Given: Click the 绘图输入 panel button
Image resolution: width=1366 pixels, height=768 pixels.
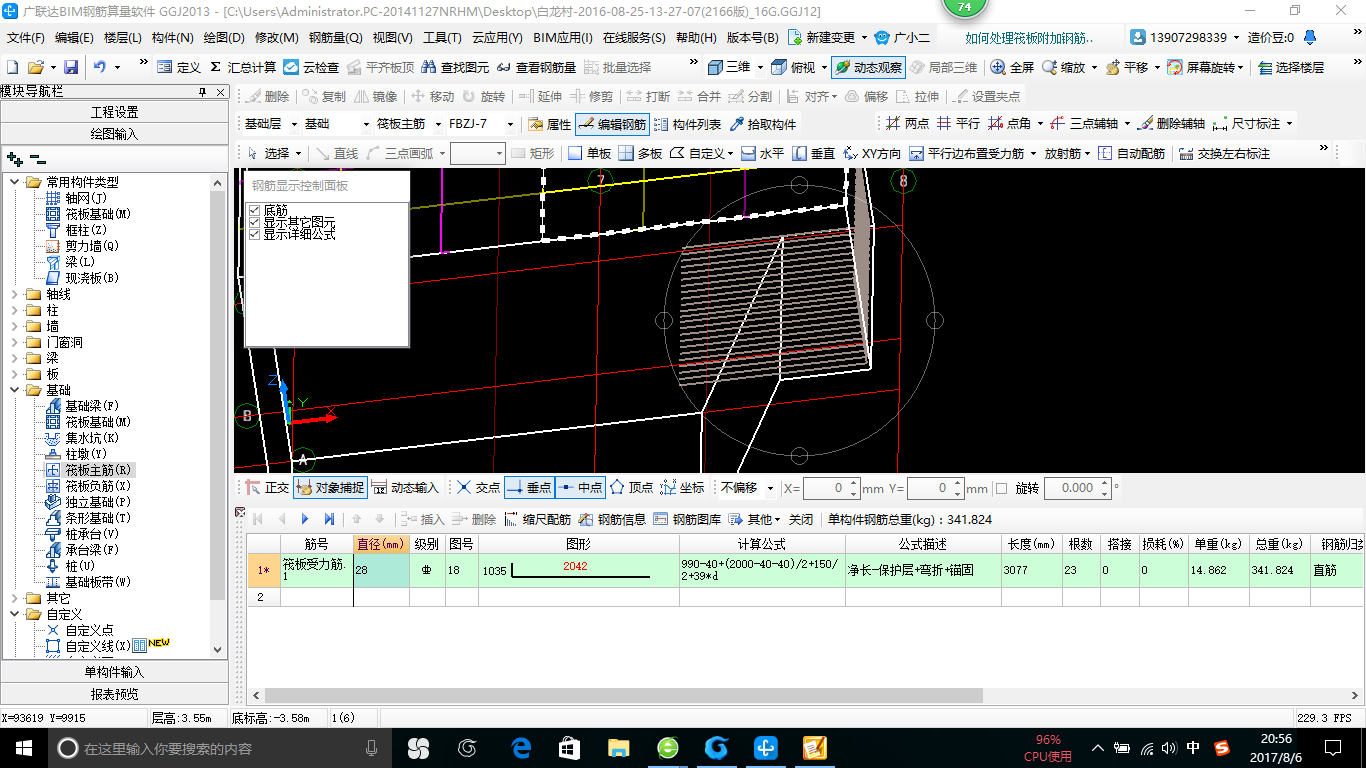Looking at the screenshot, I should [x=114, y=133].
